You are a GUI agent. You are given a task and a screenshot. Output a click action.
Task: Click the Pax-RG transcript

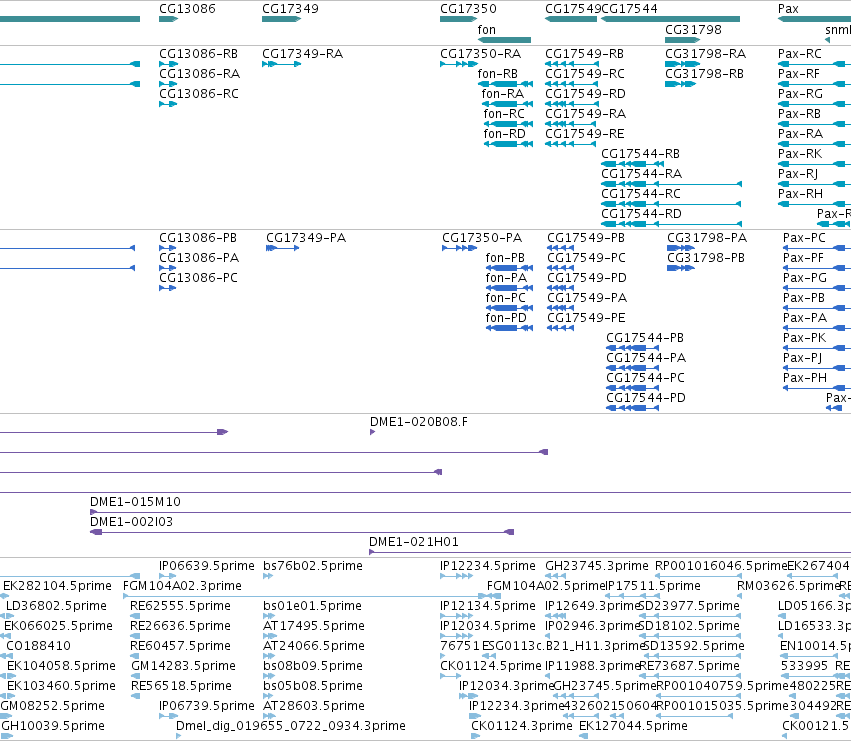(801, 94)
